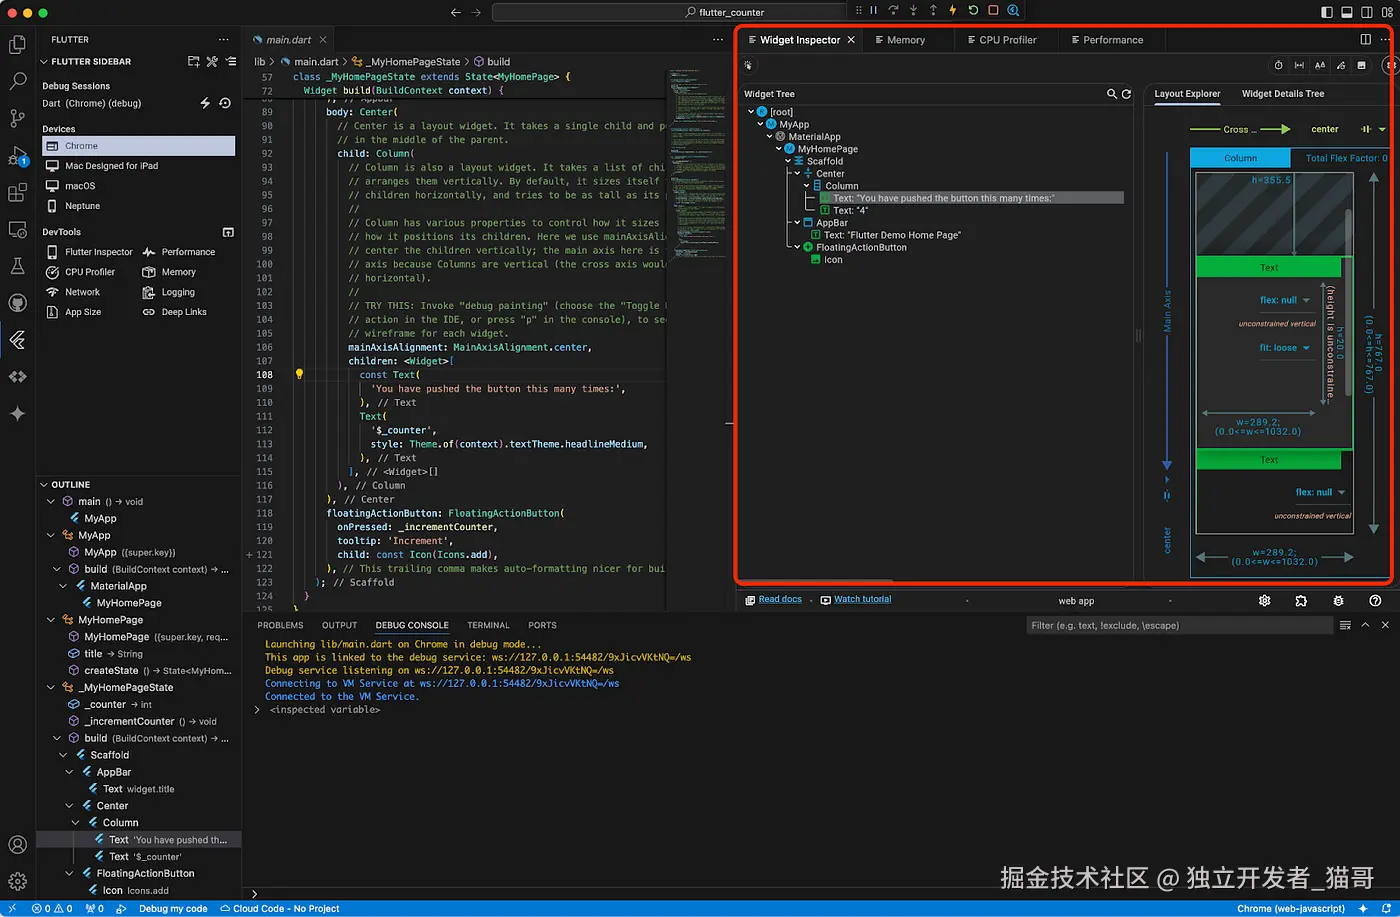
Task: Select FloatingActionButton in Widget Tree
Action: [x=861, y=247]
